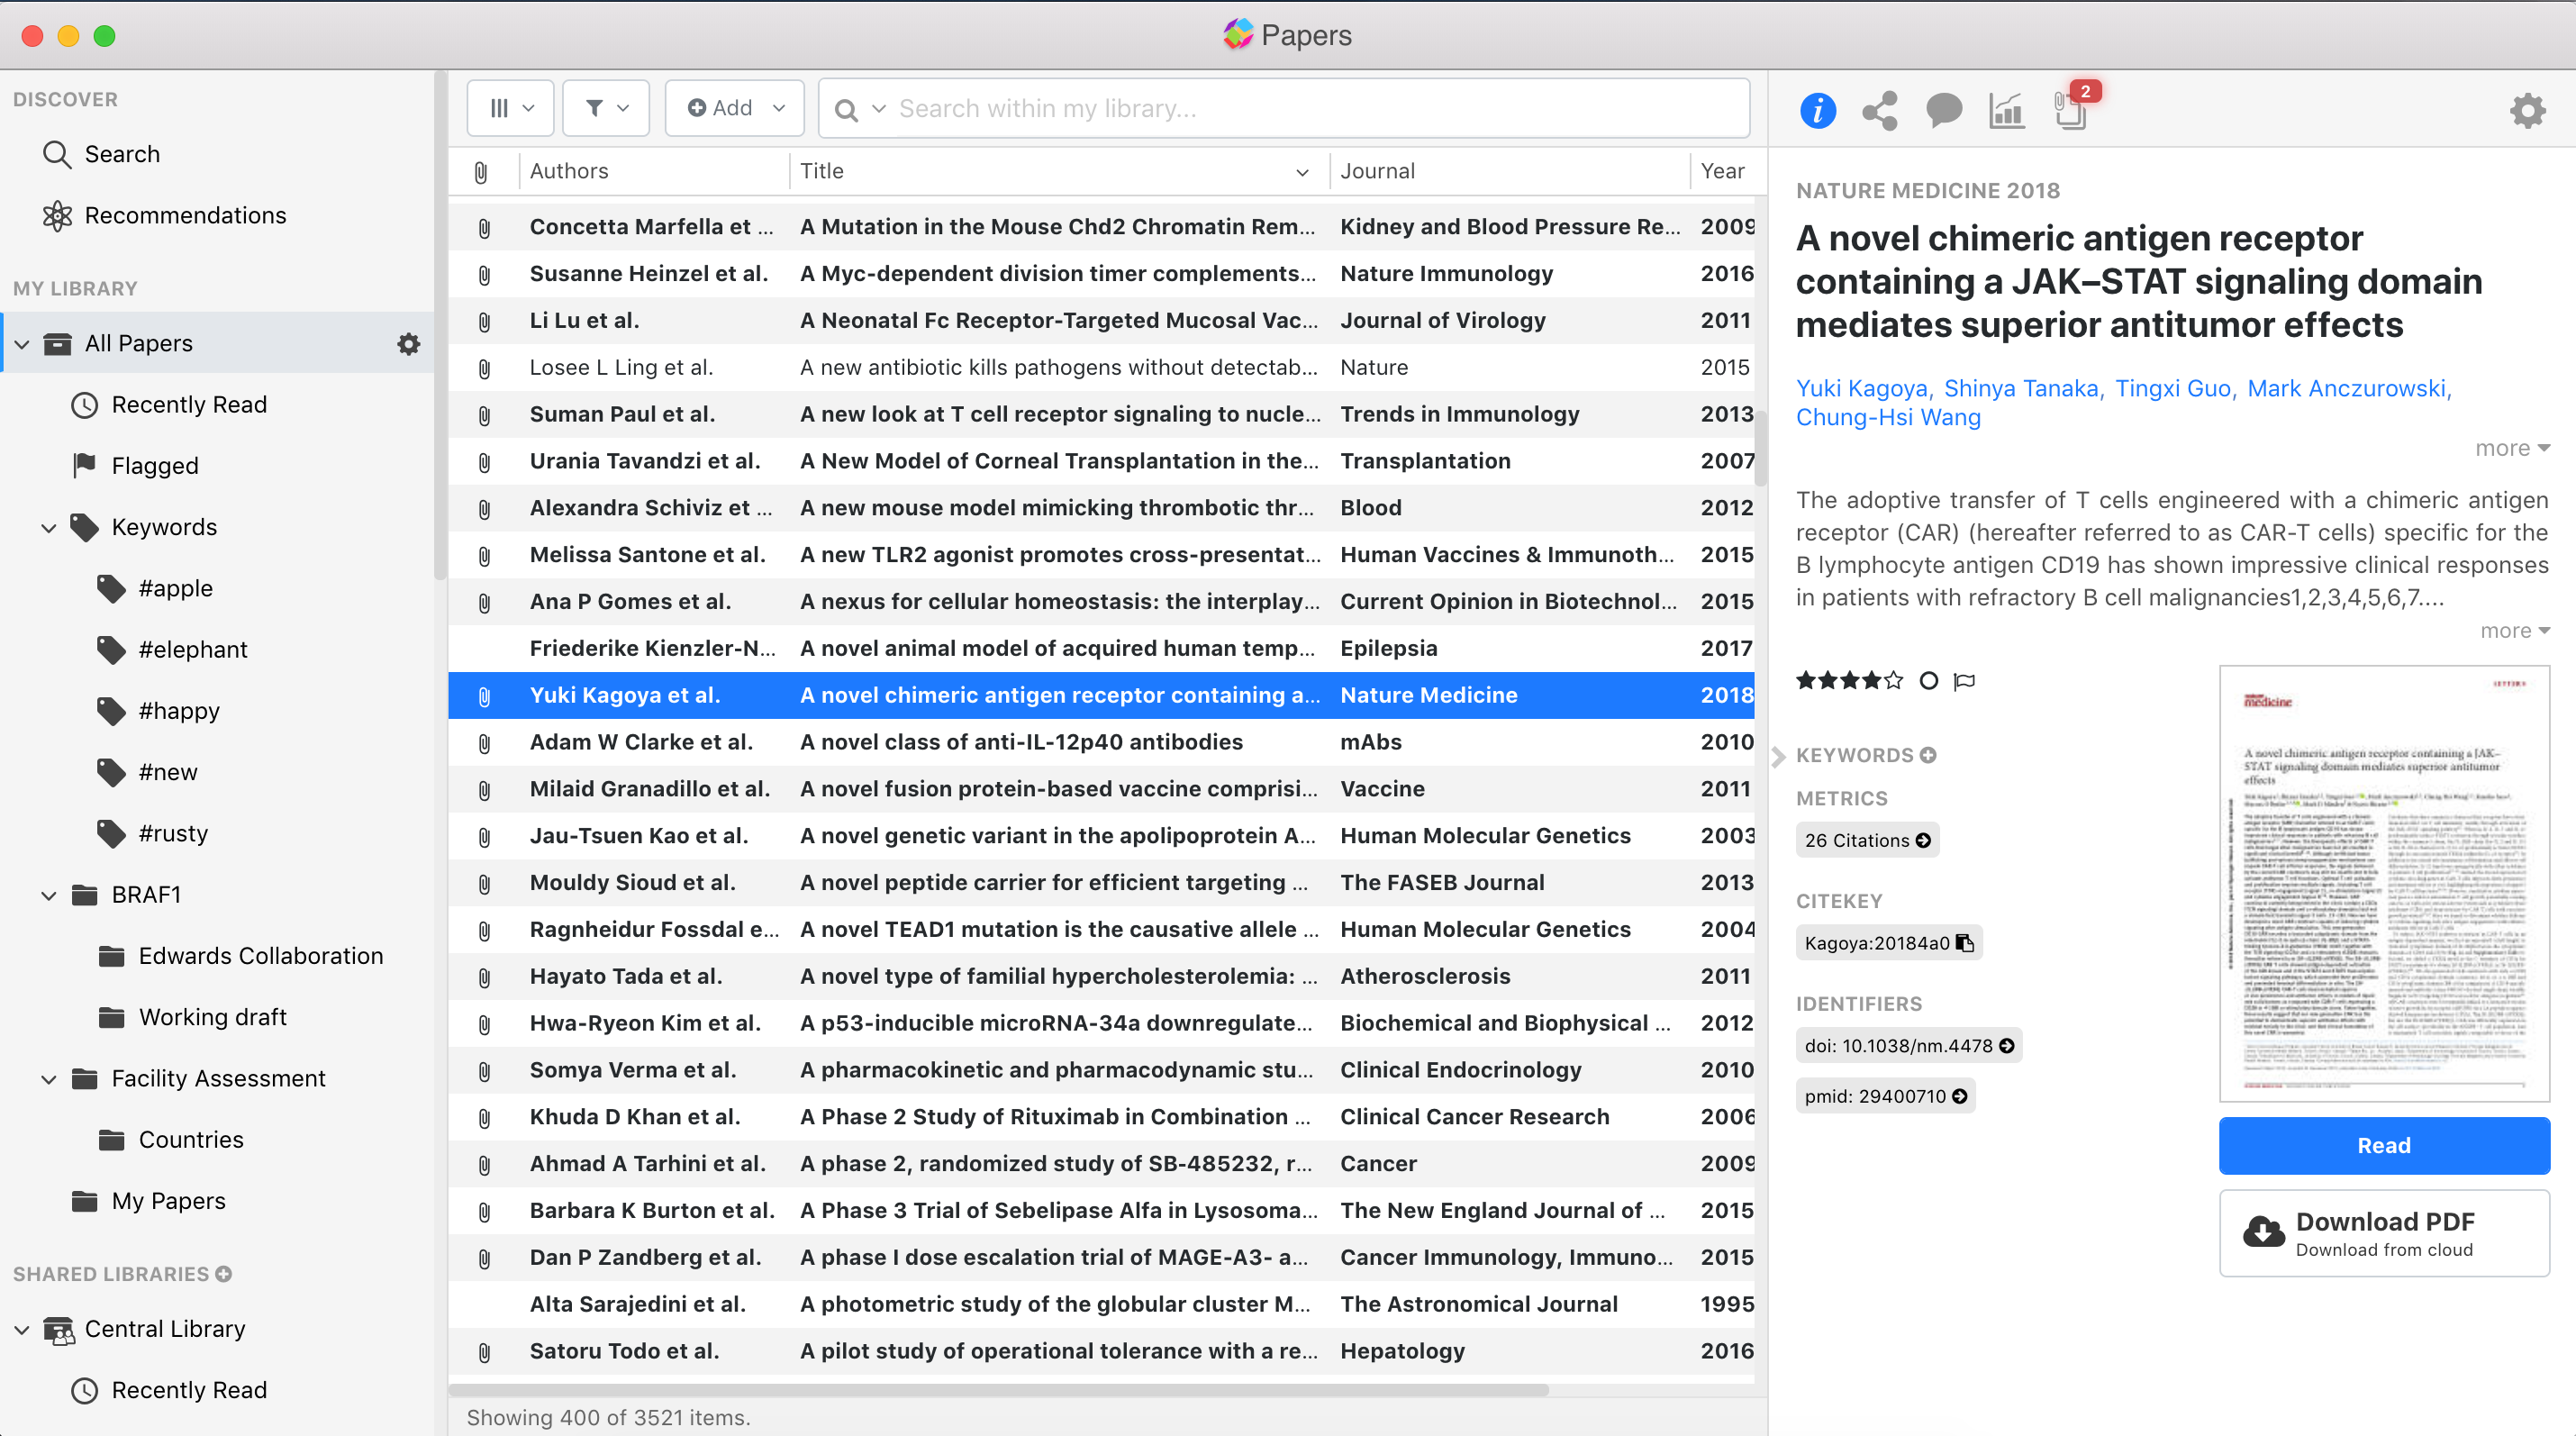This screenshot has width=2576, height=1436.
Task: Copy the citekey Kagoya:20184a0
Action: 1965,943
